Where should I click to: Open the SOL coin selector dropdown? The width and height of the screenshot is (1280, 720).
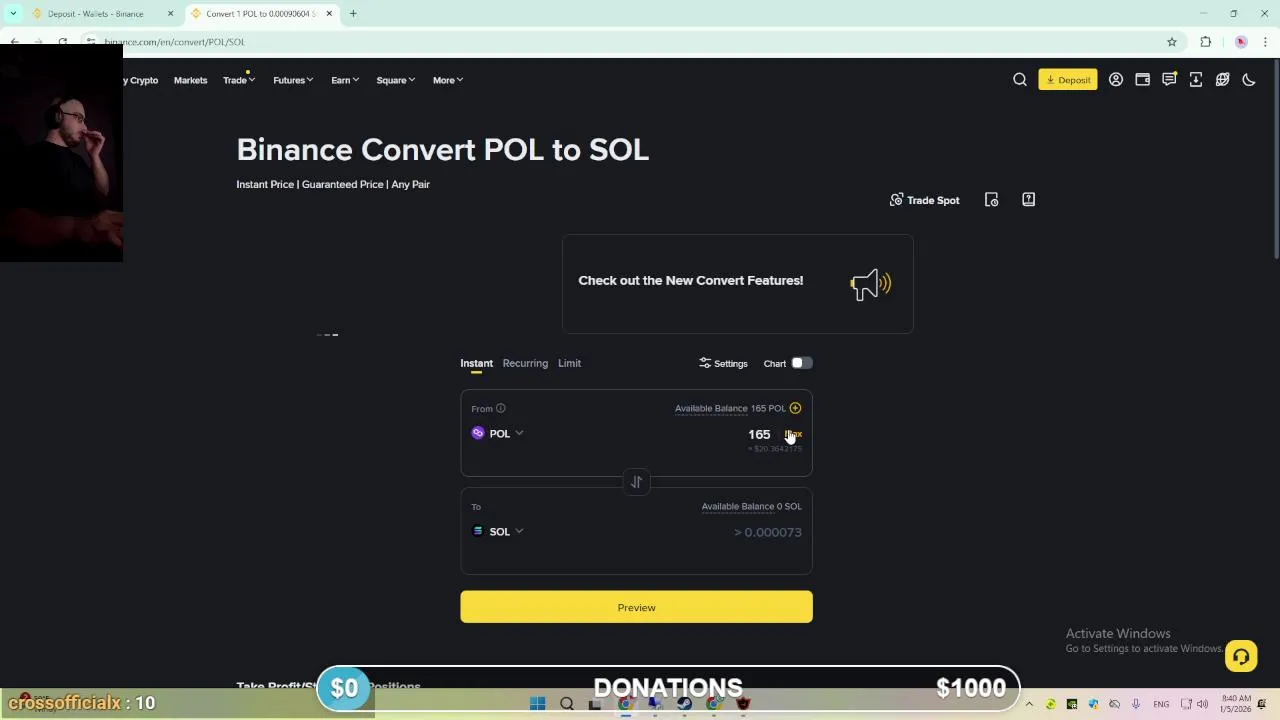498,531
